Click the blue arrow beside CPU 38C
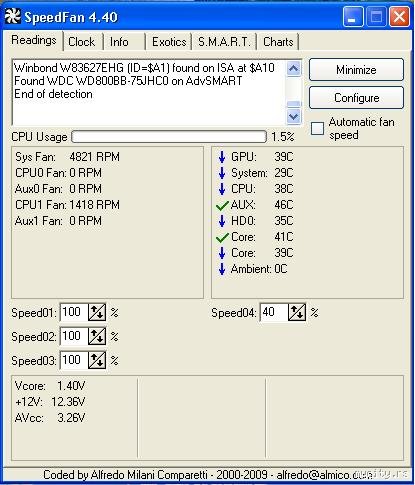Screen dimensions: 415x485 point(222,189)
